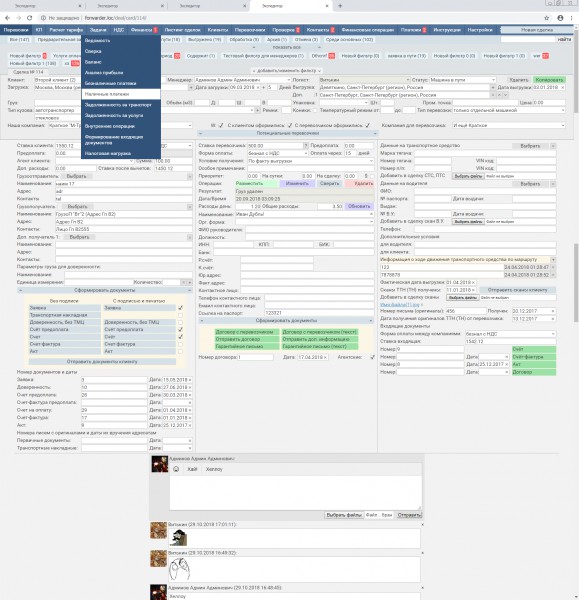Add a loading point with plus button
This screenshot has height=600, width=579.
coord(191,88)
